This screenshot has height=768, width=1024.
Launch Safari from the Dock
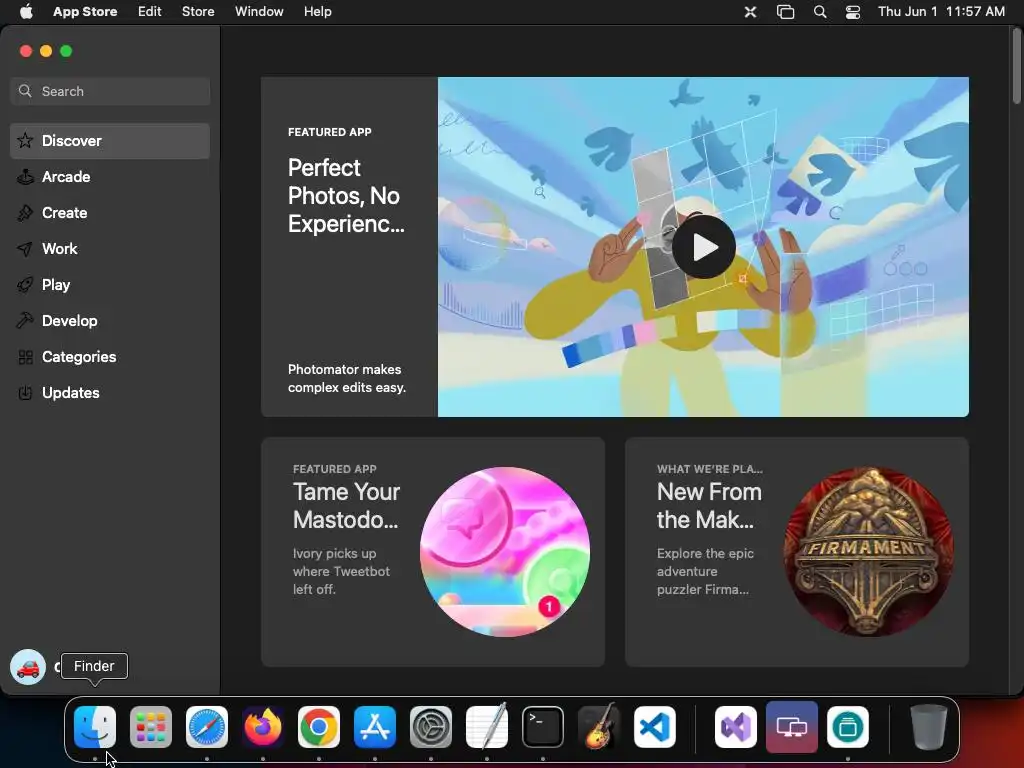(x=207, y=727)
